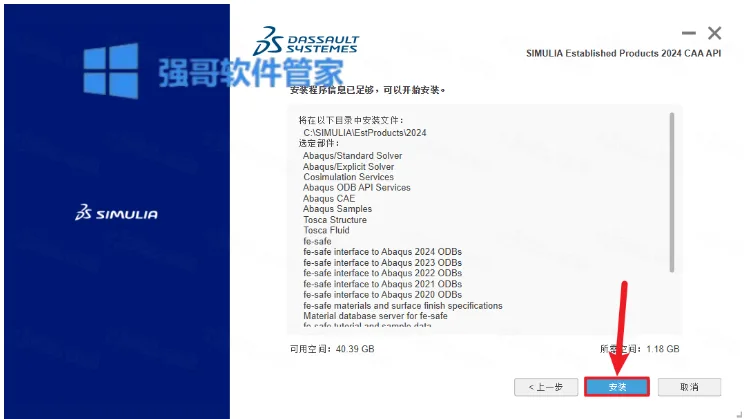Go back with the 上一步 button

tap(546, 387)
